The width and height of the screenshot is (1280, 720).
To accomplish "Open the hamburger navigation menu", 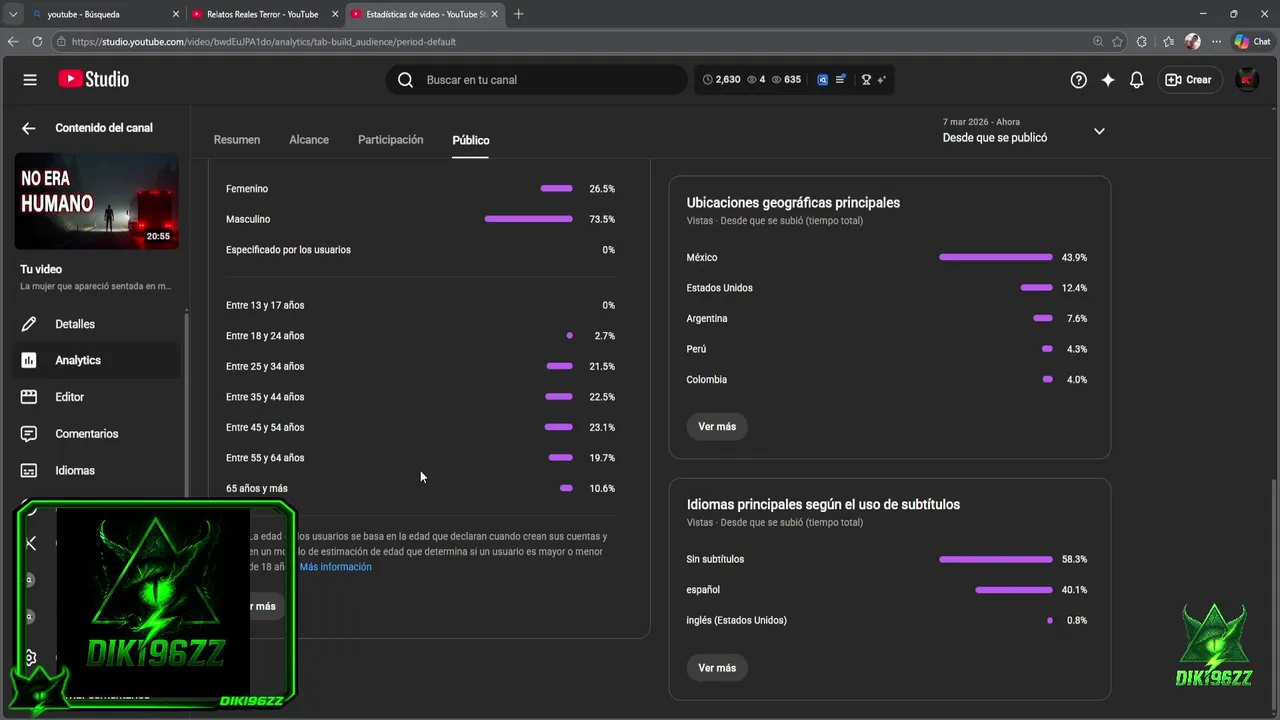I will click(30, 80).
